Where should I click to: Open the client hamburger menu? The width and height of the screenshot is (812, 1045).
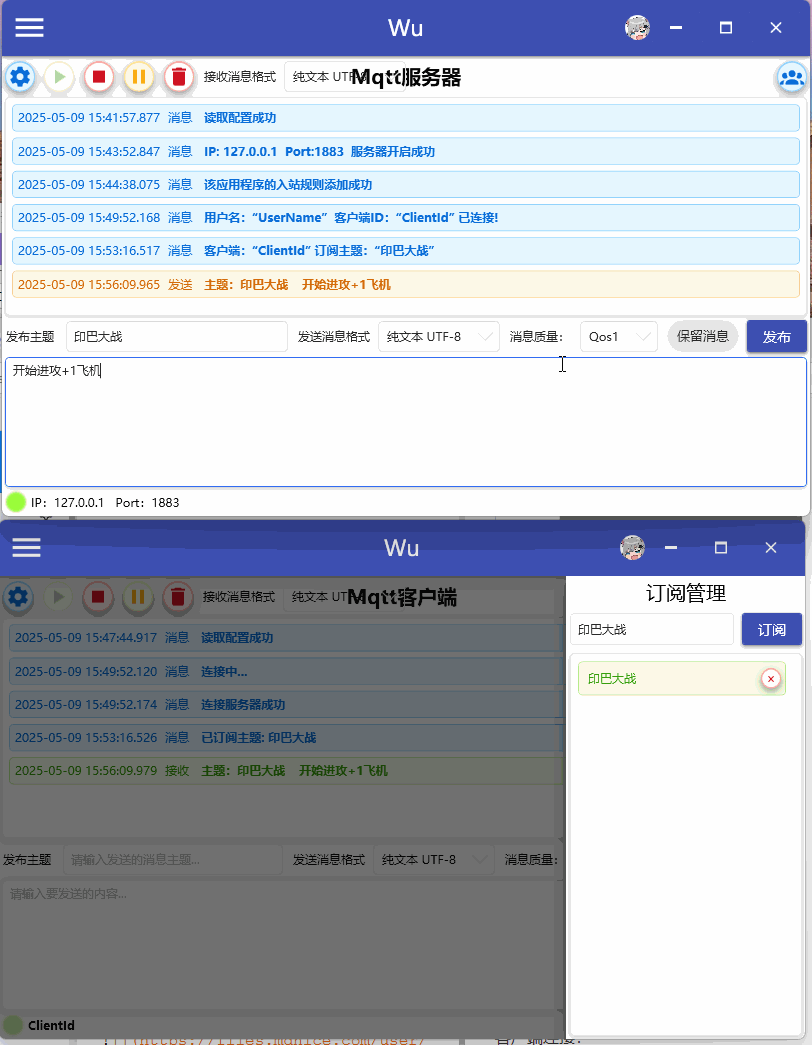(26, 547)
